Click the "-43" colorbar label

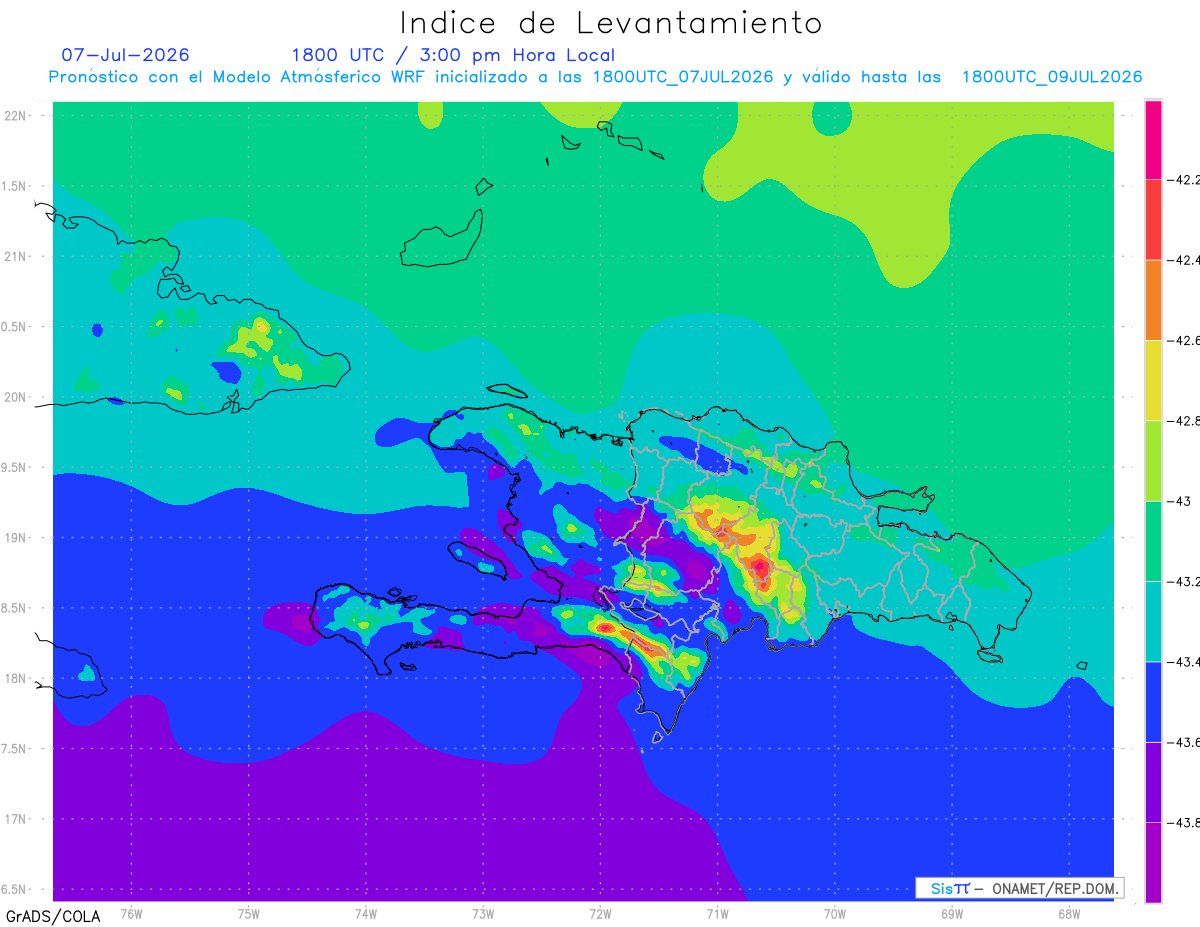coord(1180,501)
